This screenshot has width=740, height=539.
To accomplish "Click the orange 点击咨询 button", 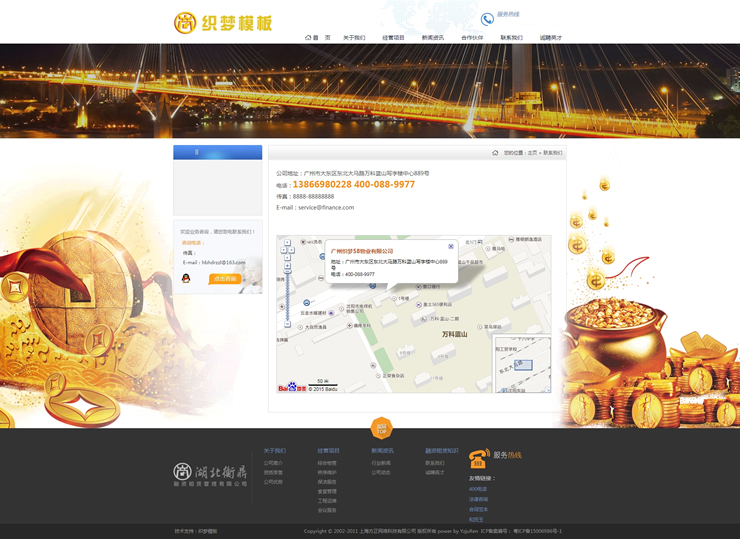I will (224, 279).
